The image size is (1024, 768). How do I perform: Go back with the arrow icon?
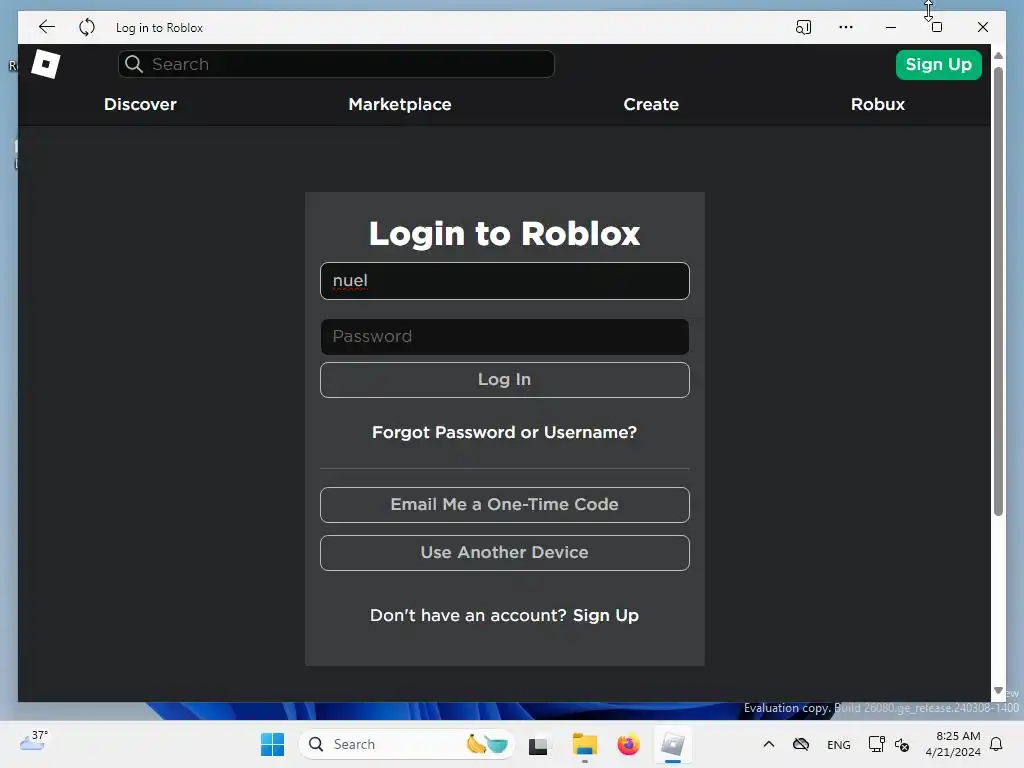tap(47, 27)
